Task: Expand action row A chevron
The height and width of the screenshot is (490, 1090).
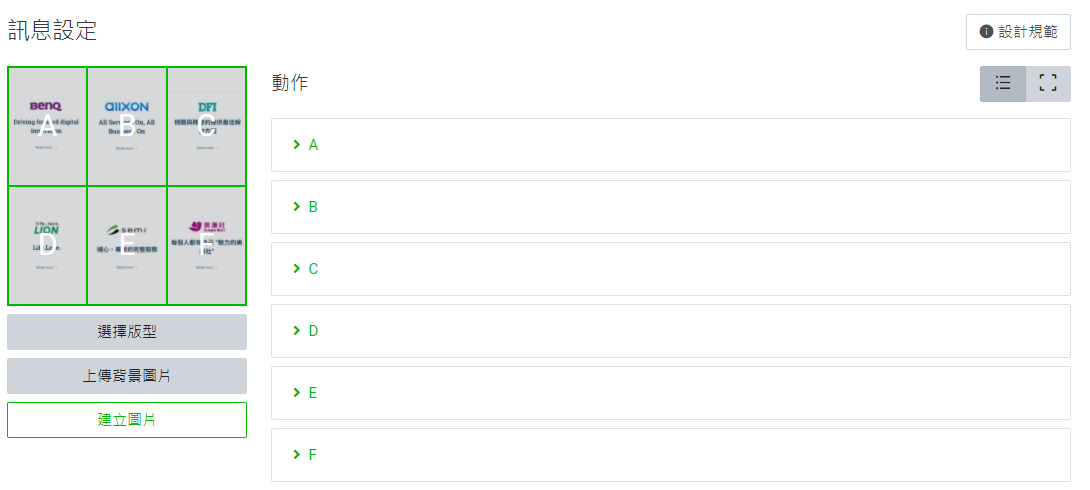Action: coord(297,145)
